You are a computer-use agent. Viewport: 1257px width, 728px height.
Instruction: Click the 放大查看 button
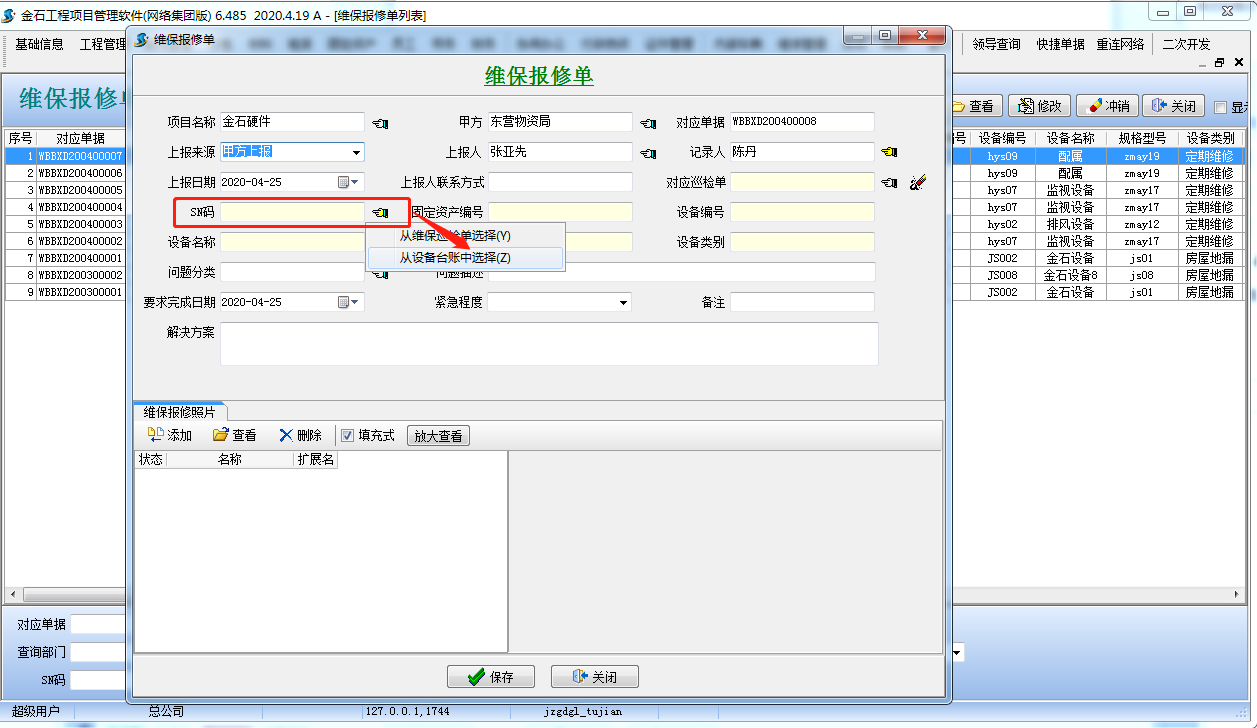coord(438,436)
